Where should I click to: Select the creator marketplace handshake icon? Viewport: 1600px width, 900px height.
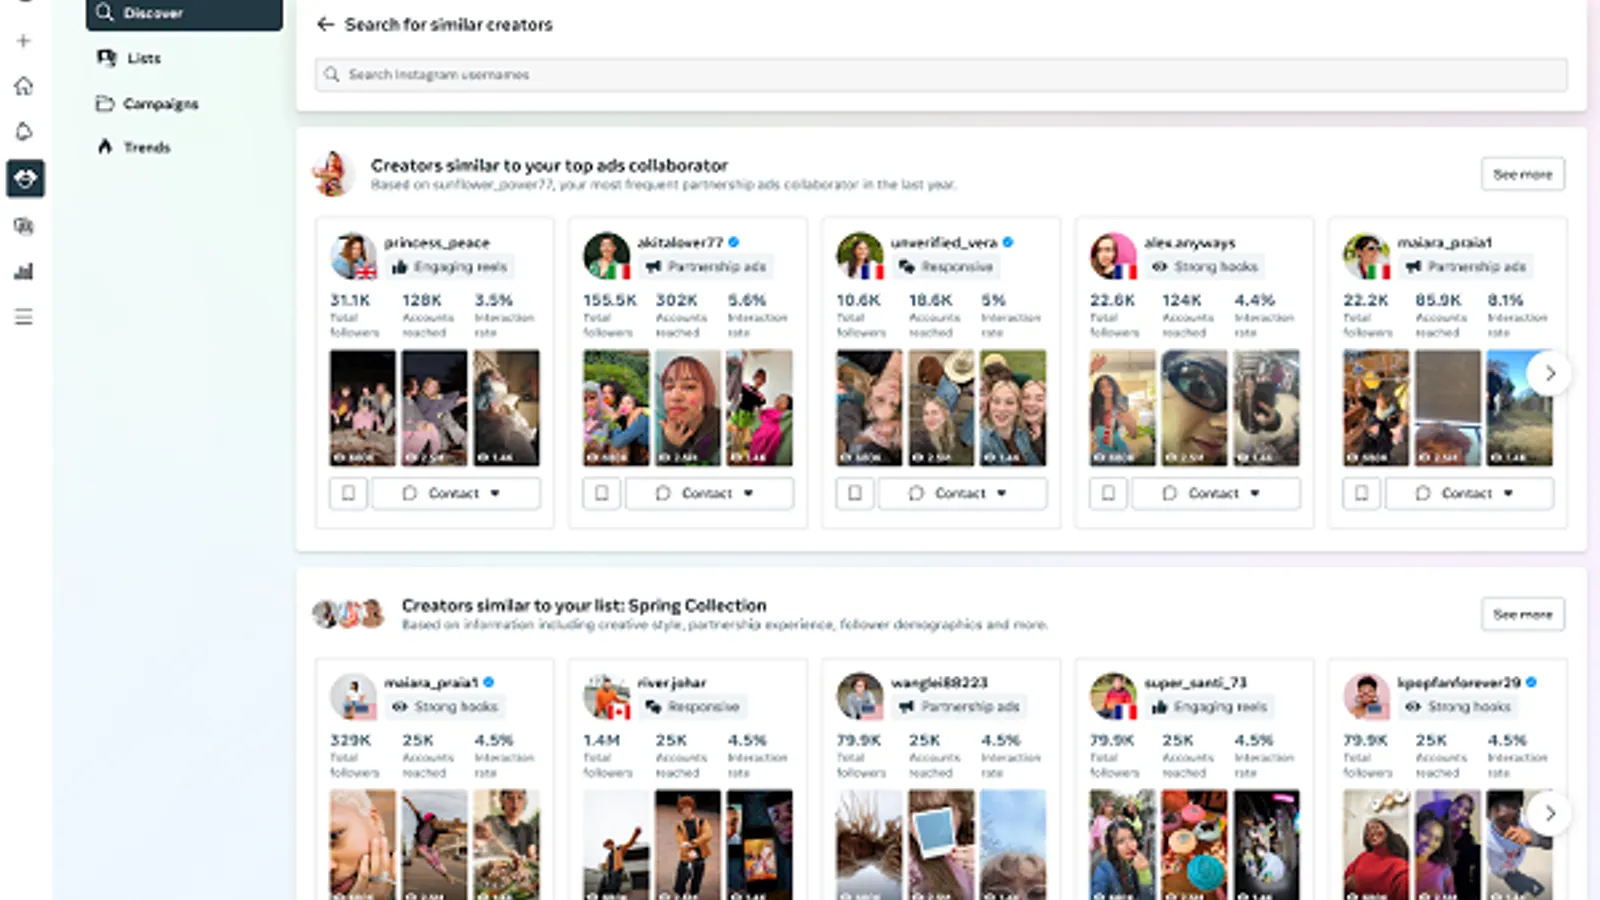click(25, 179)
